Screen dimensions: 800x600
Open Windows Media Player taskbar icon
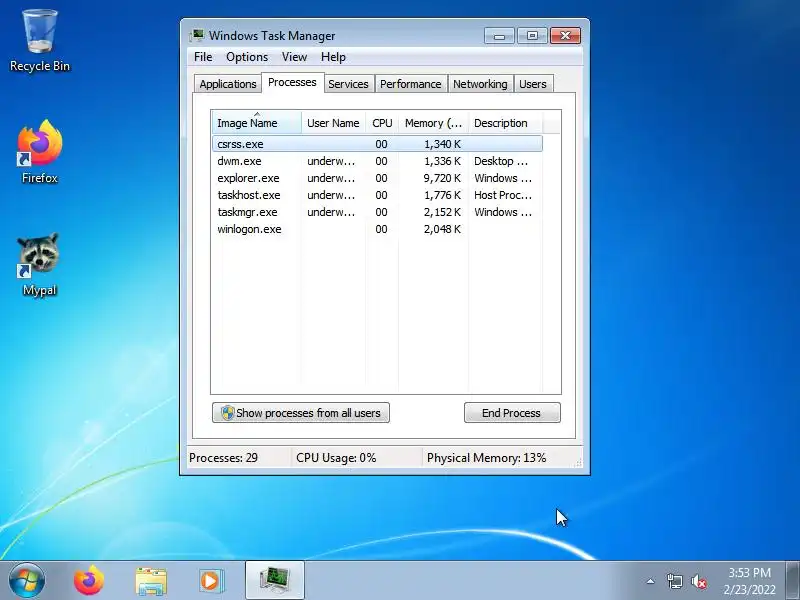click(211, 581)
